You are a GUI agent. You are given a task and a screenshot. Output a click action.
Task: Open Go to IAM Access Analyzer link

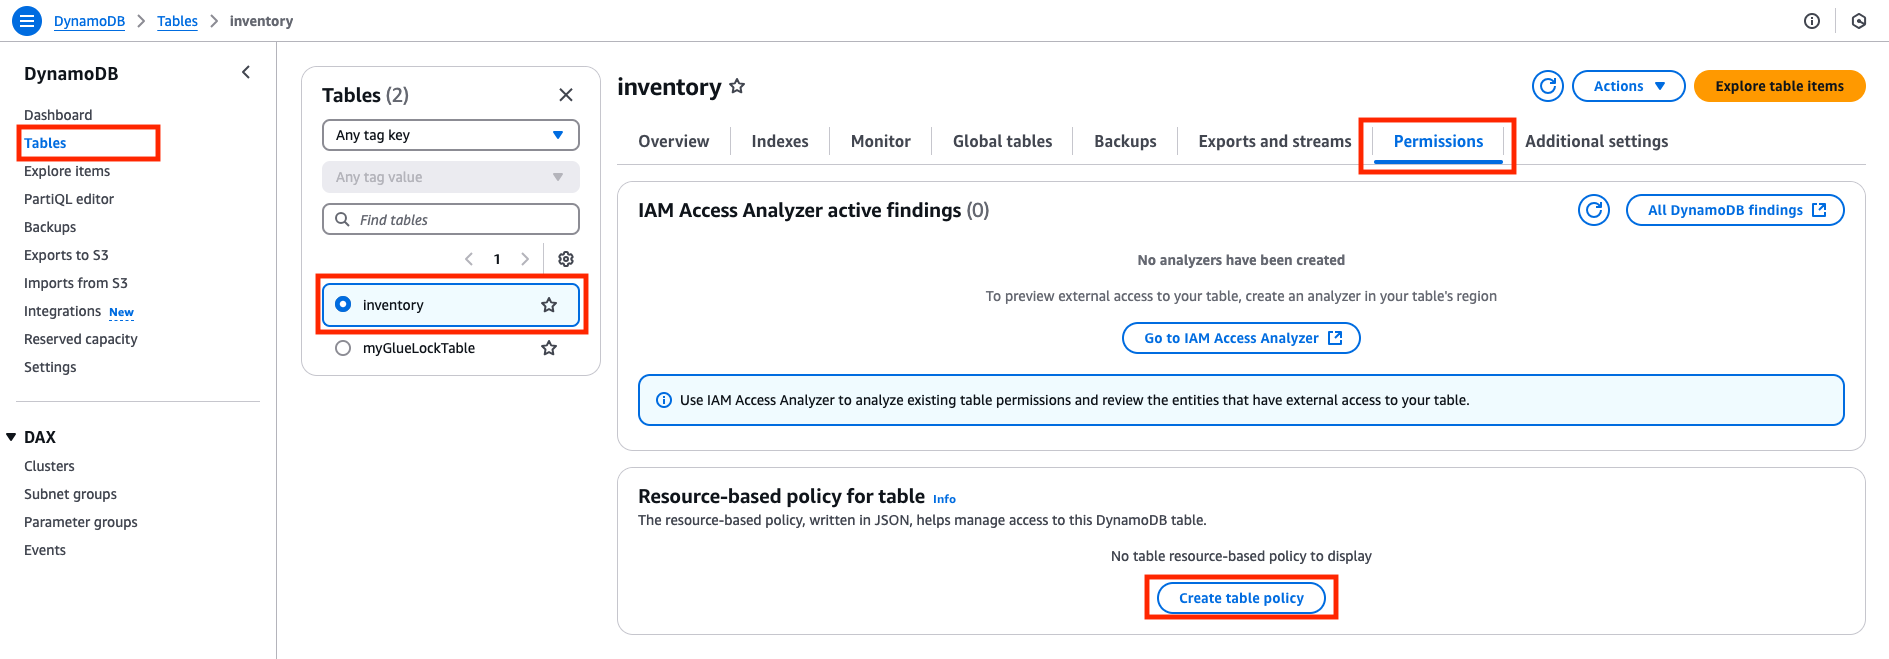[1241, 338]
